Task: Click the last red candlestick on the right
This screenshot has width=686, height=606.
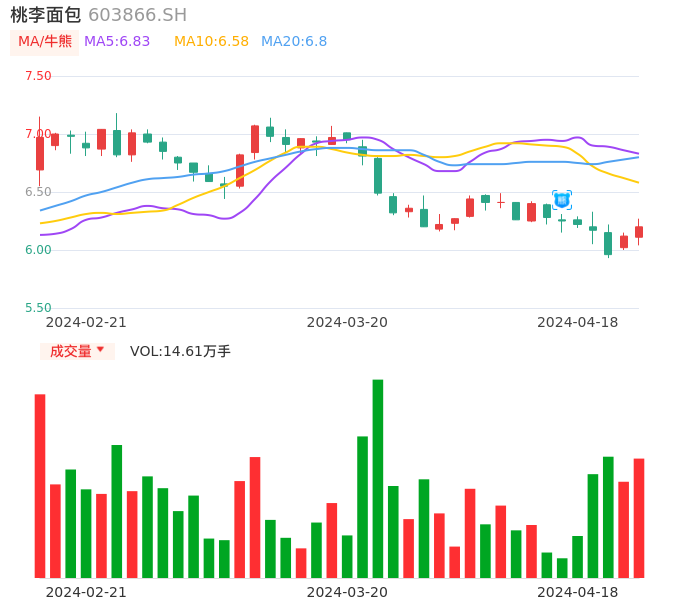Action: 639,232
